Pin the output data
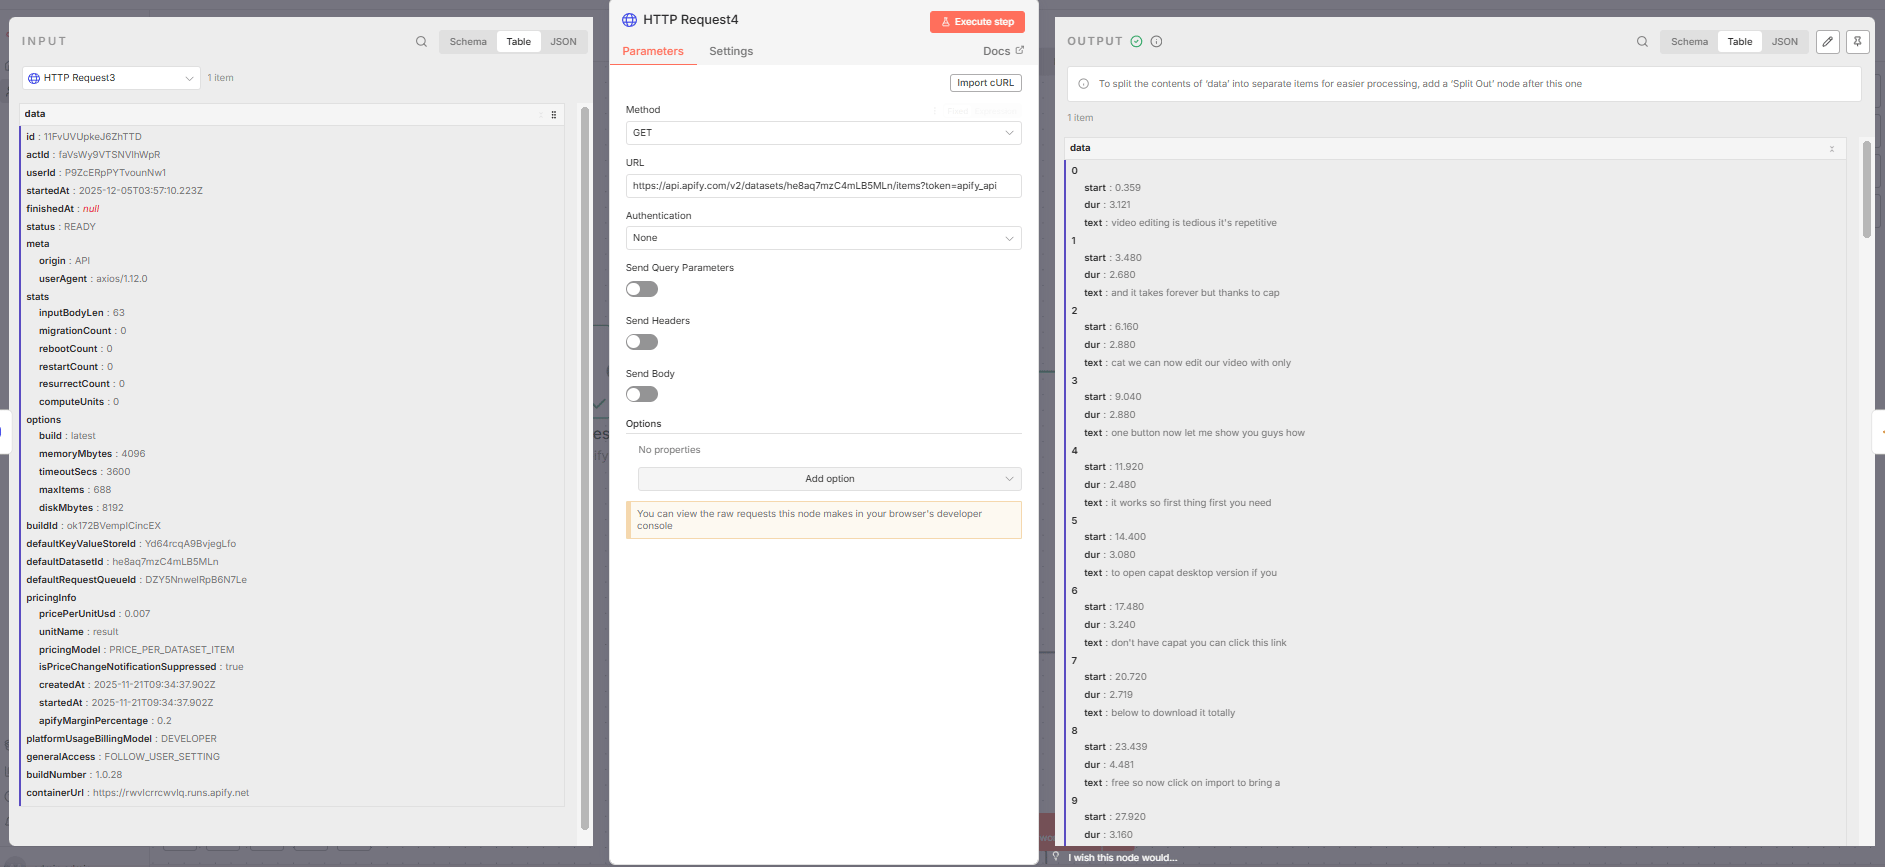 pyautogui.click(x=1857, y=42)
